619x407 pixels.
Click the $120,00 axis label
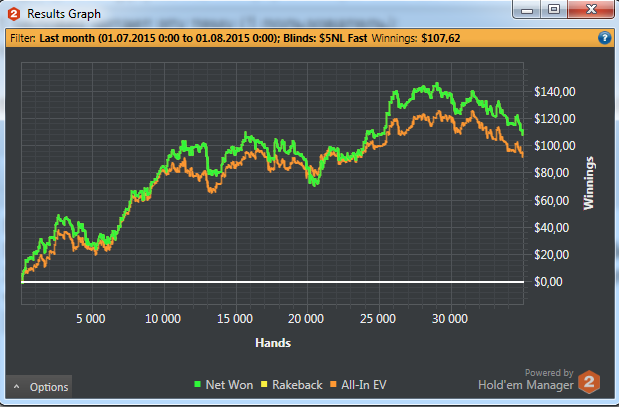pos(555,118)
